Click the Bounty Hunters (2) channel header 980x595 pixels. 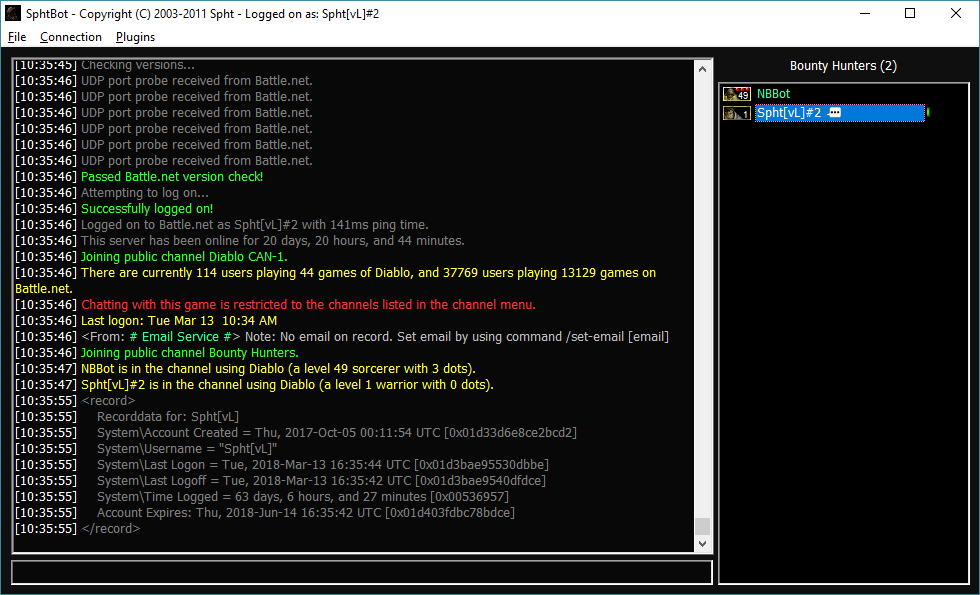pyautogui.click(x=842, y=66)
